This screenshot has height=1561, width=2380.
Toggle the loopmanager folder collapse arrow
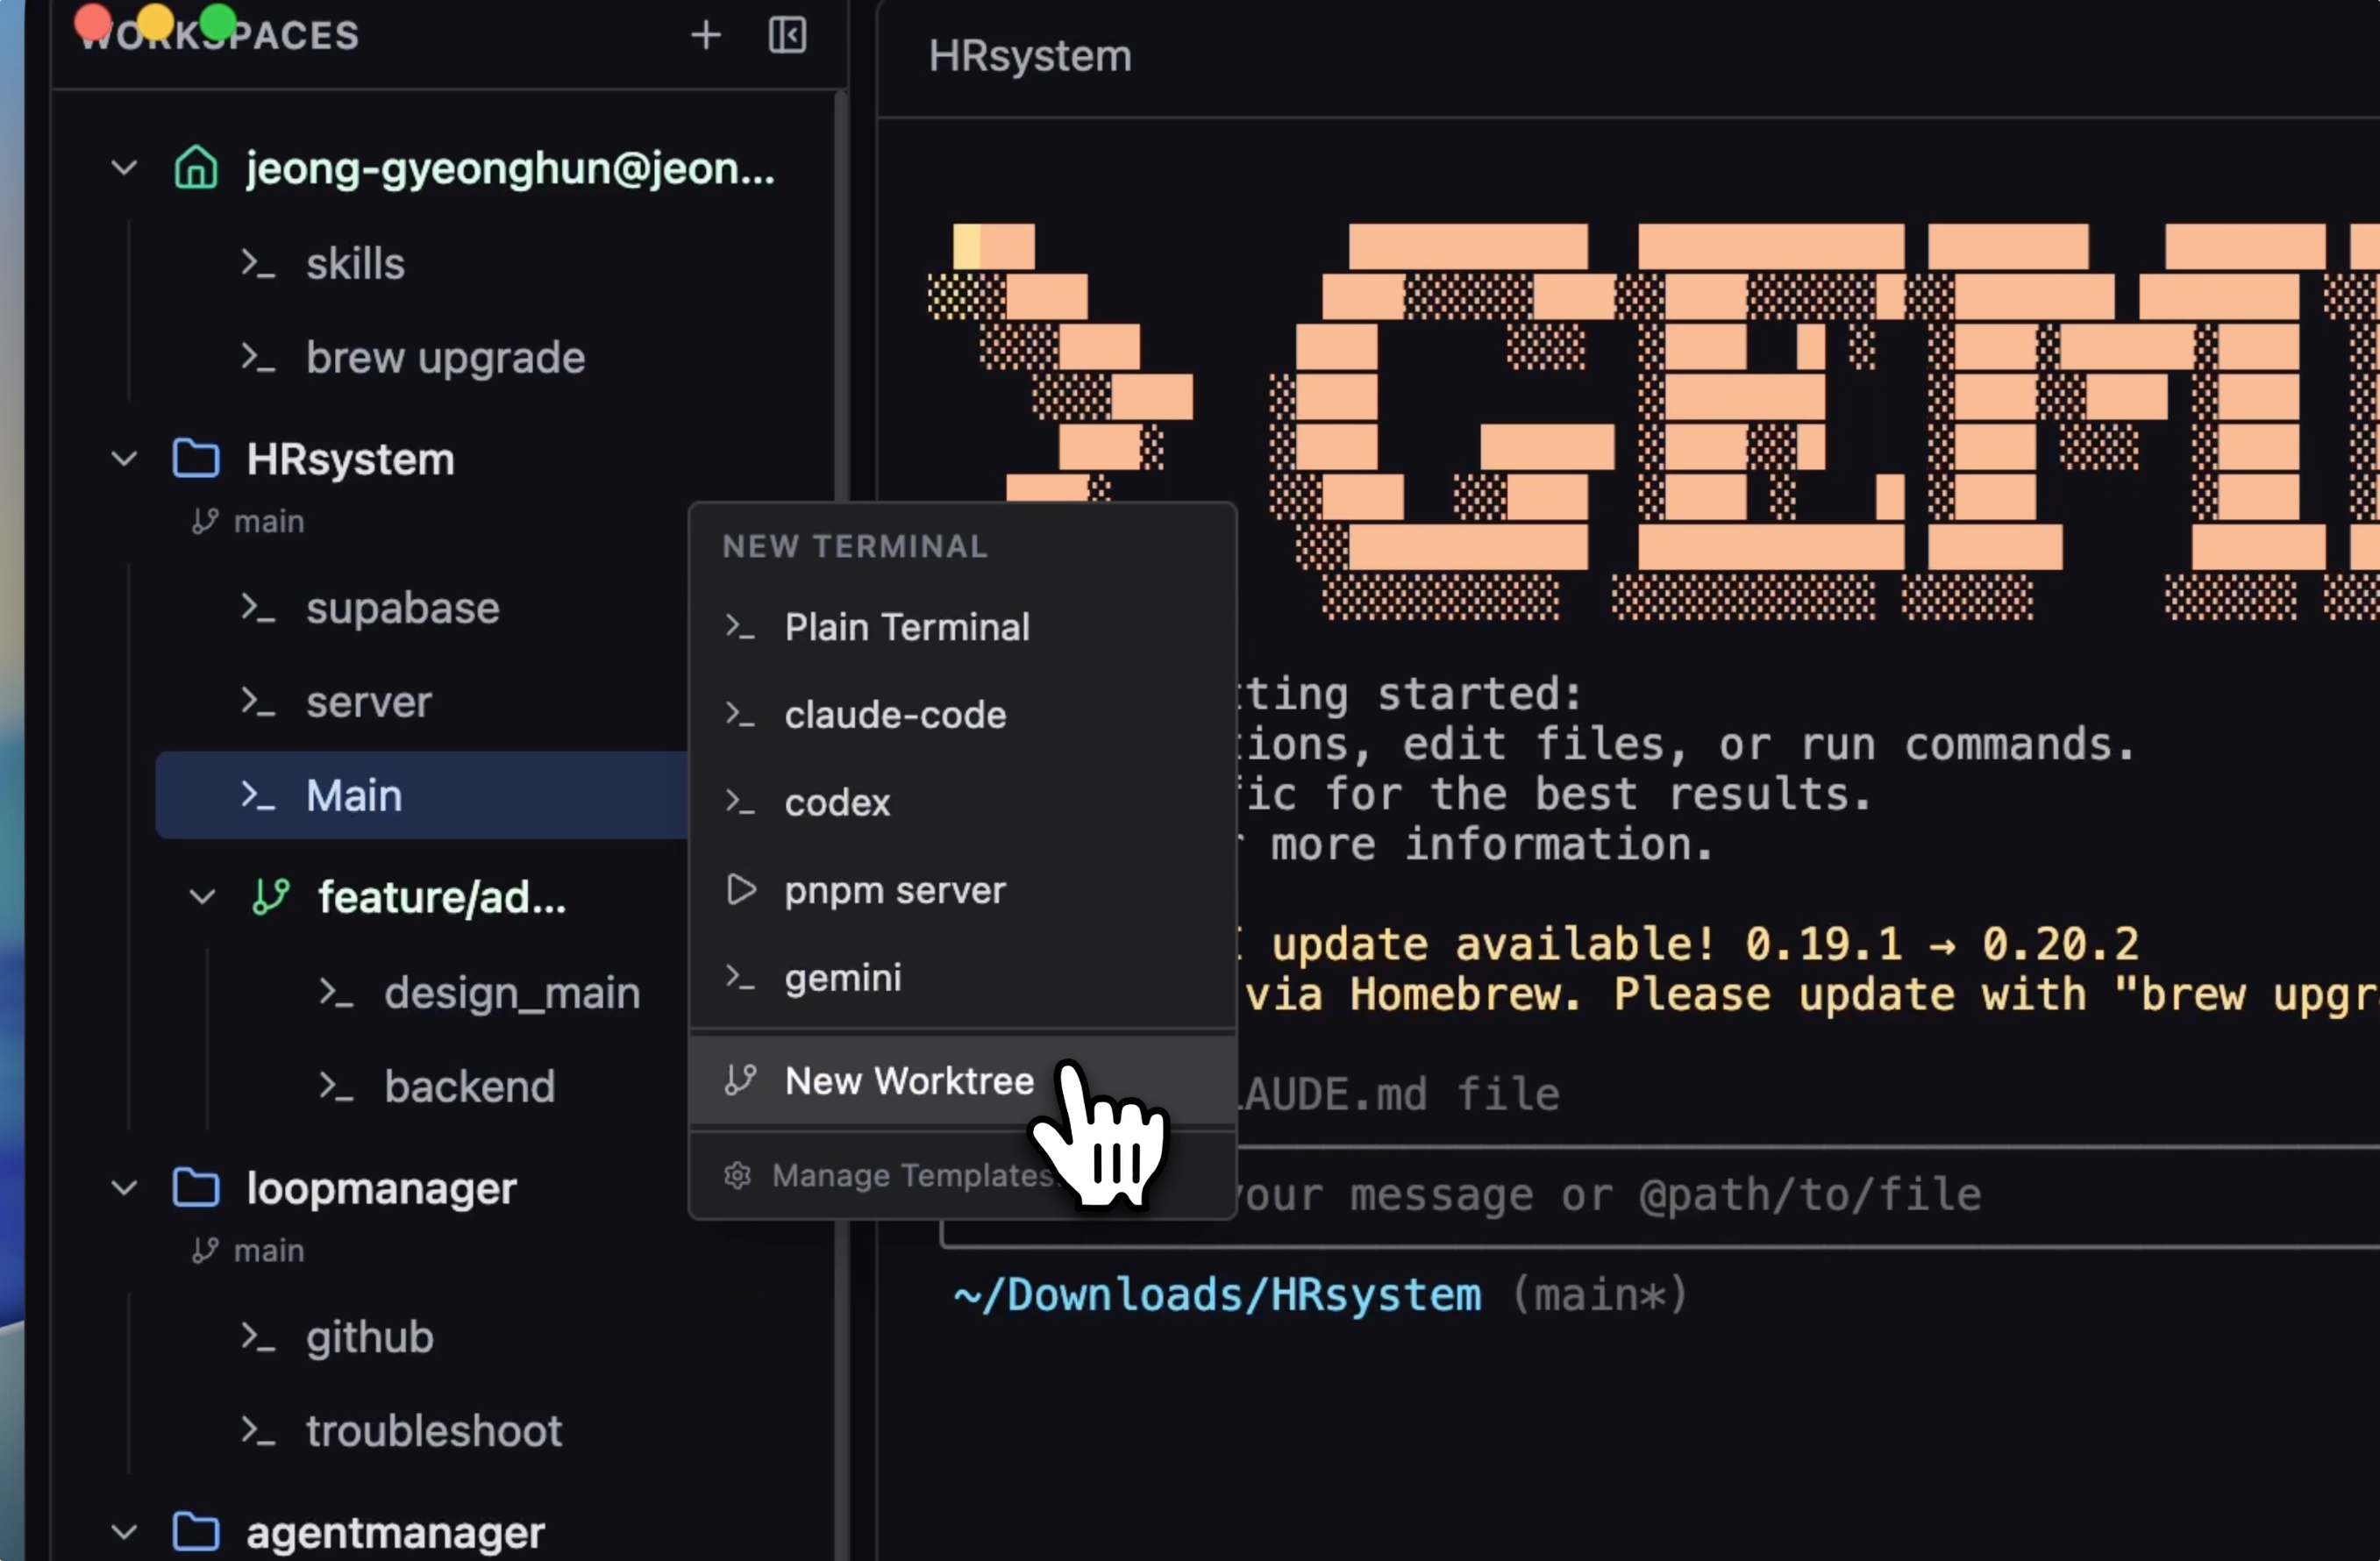(123, 1187)
